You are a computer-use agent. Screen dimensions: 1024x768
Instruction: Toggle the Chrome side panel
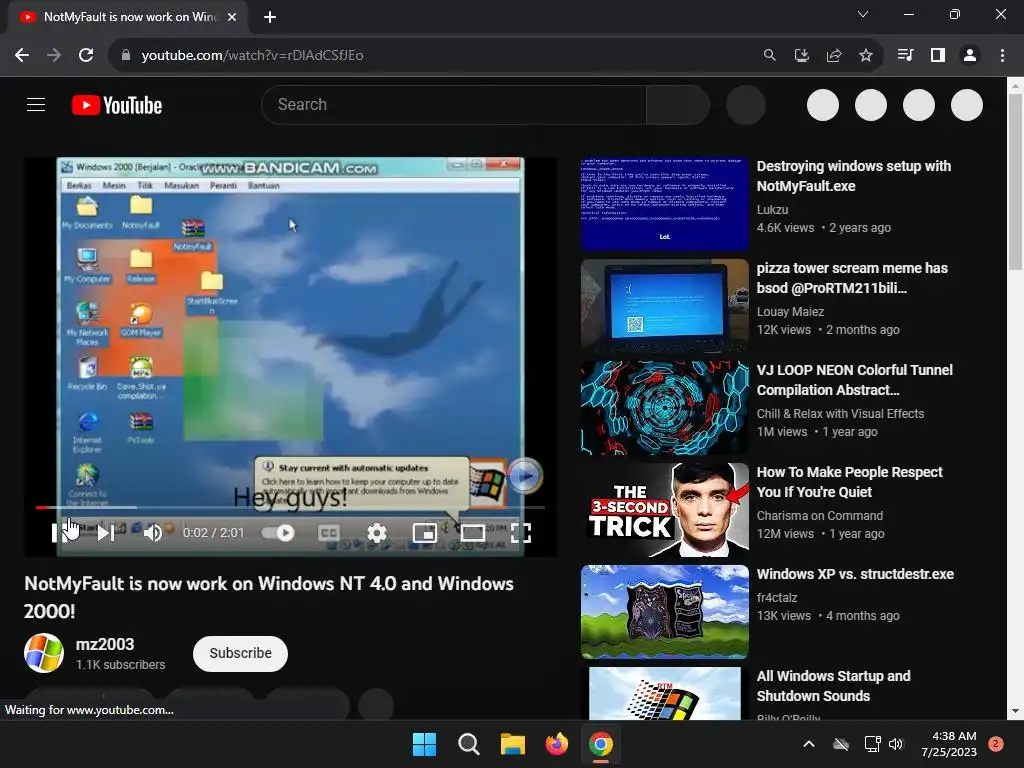pos(938,55)
